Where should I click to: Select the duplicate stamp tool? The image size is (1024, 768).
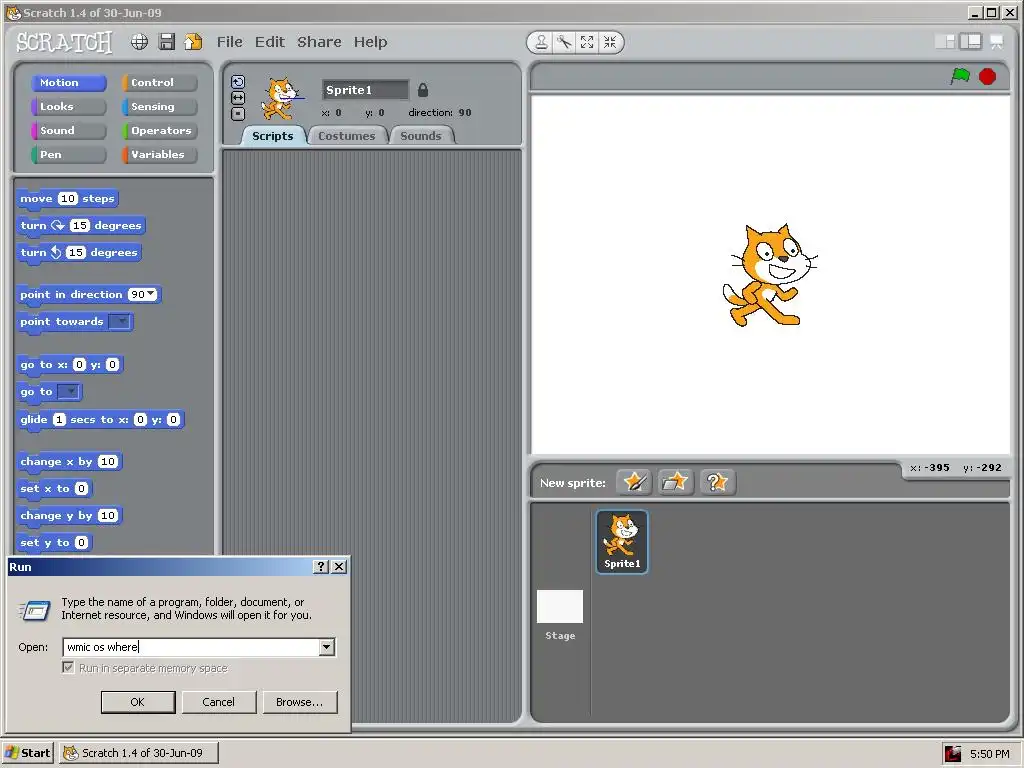coord(541,42)
